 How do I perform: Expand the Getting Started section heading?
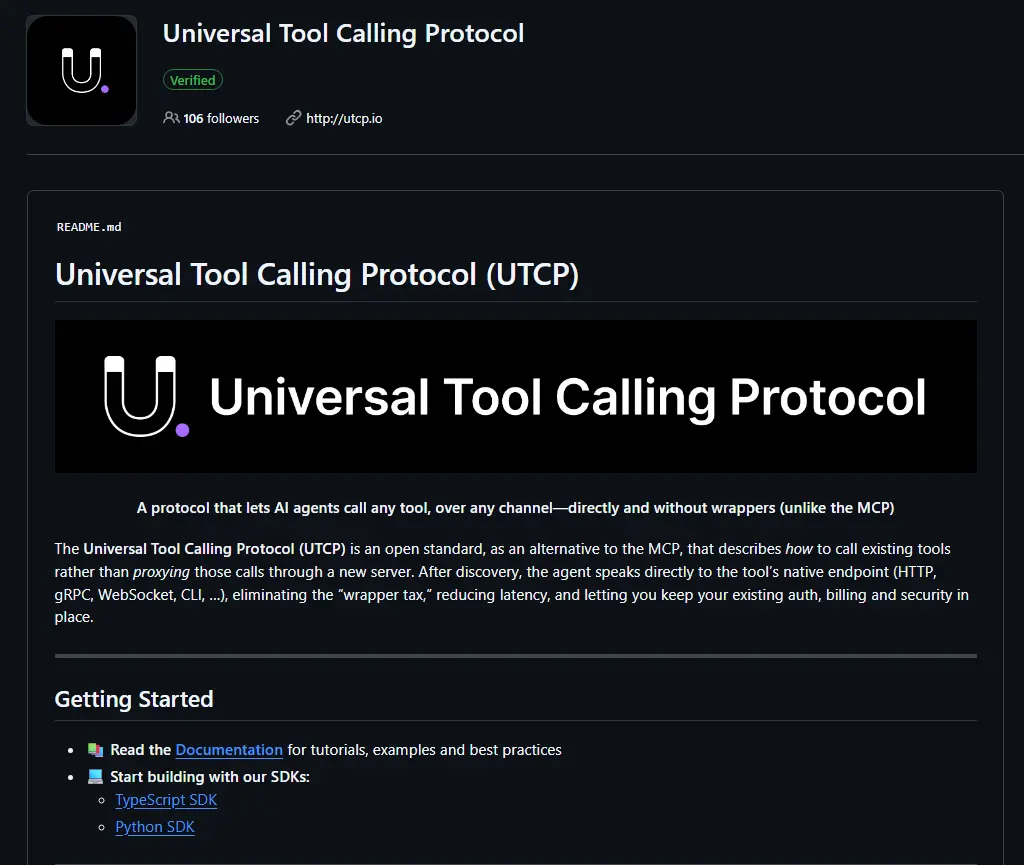coord(133,699)
